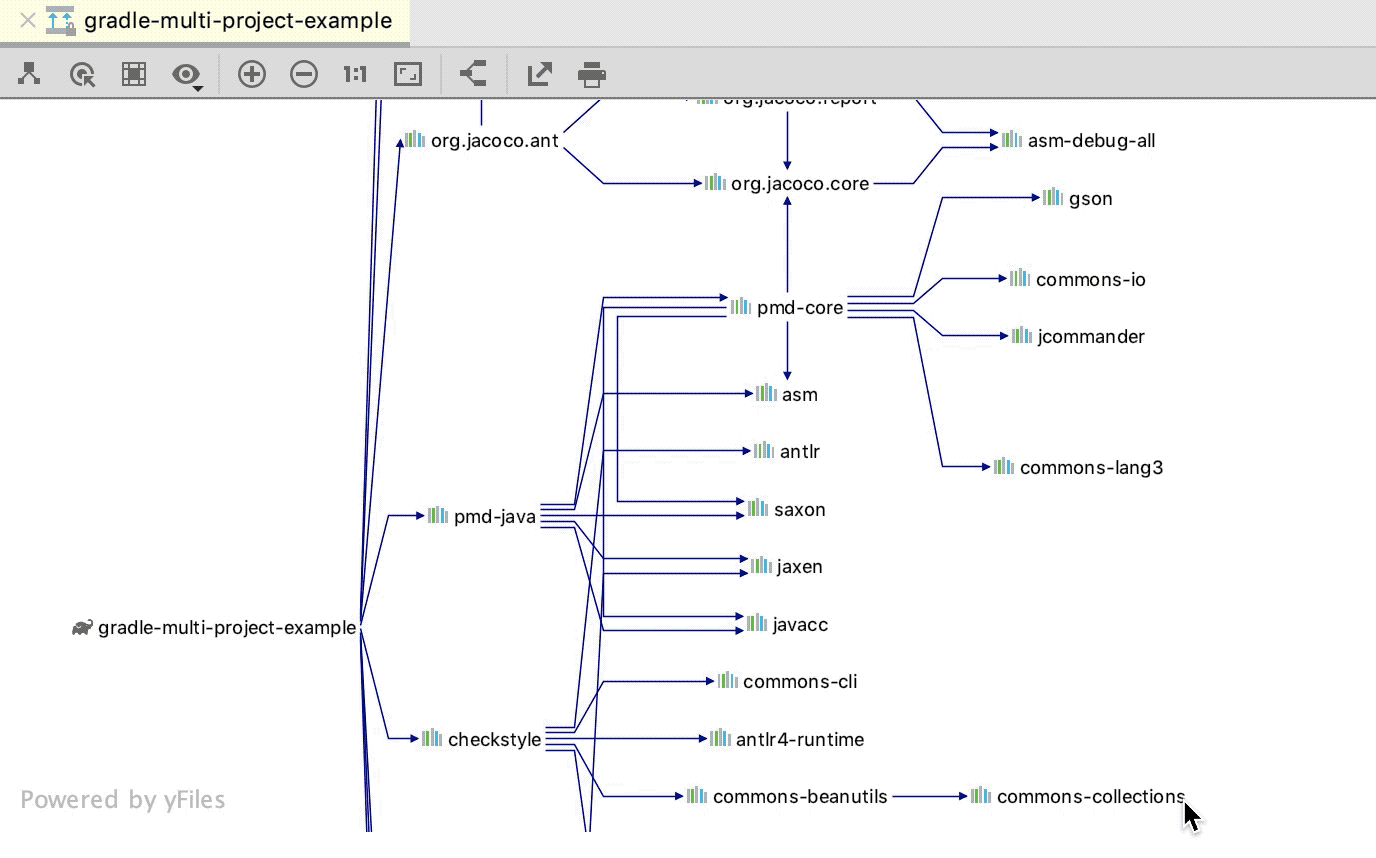Screen dimensions: 1376x858
Task: Toggle the grid view icon
Action: pyautogui.click(x=133, y=73)
